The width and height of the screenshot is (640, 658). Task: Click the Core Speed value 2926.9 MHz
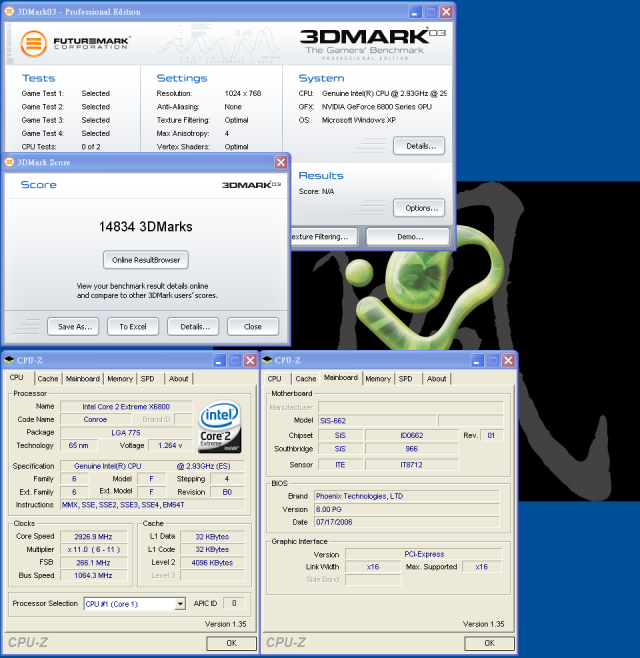click(x=94, y=537)
